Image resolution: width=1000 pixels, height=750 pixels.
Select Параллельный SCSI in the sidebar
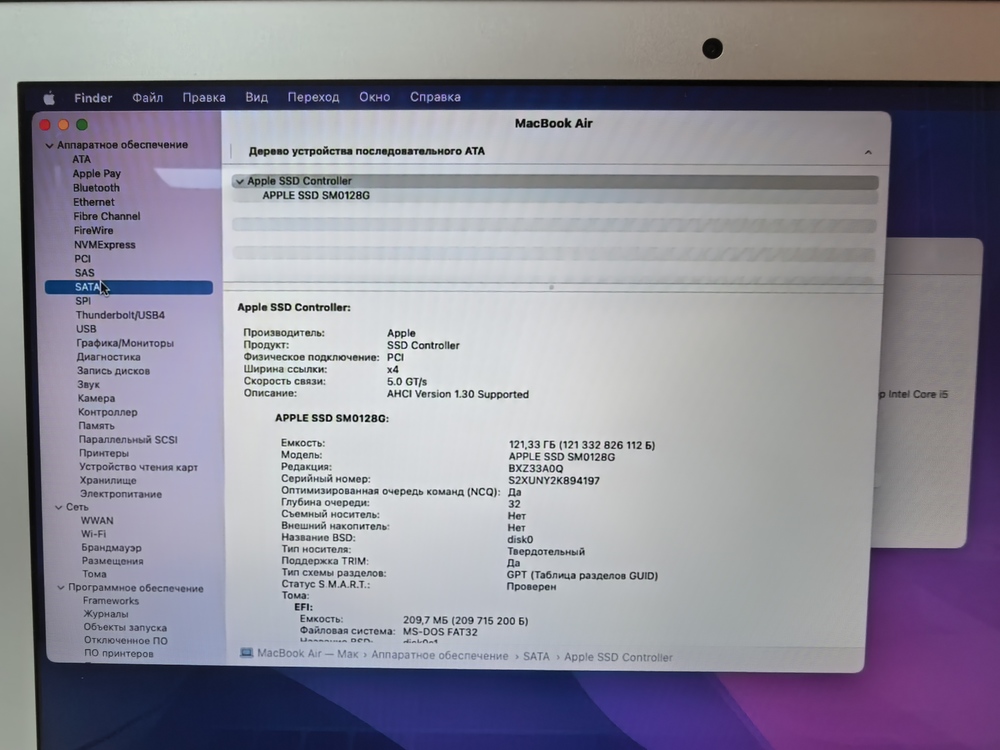(x=128, y=439)
